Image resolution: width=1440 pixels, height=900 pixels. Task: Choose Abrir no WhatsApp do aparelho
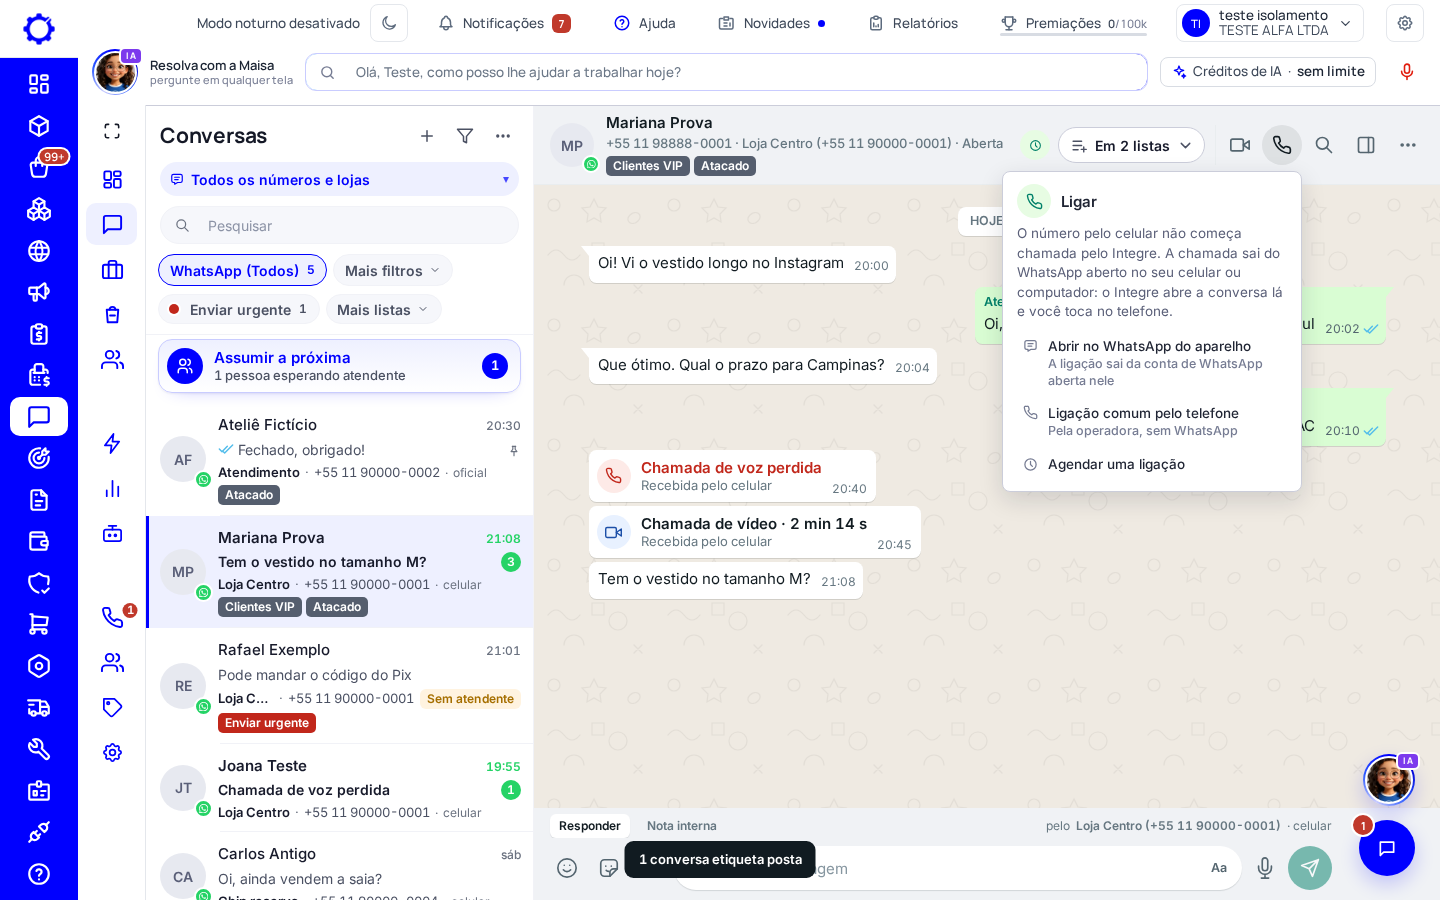point(1152,362)
